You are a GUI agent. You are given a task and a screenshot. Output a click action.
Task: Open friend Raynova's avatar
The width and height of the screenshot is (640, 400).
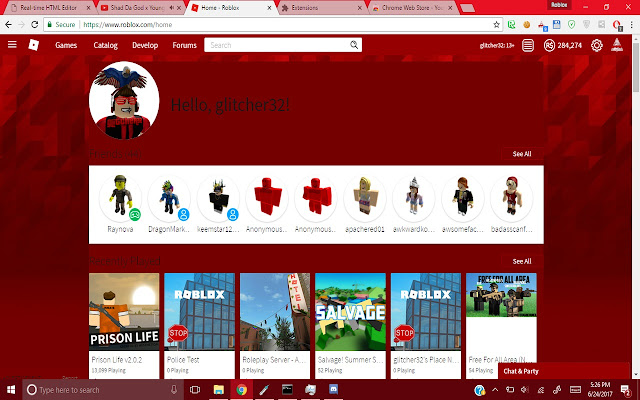pyautogui.click(x=120, y=198)
